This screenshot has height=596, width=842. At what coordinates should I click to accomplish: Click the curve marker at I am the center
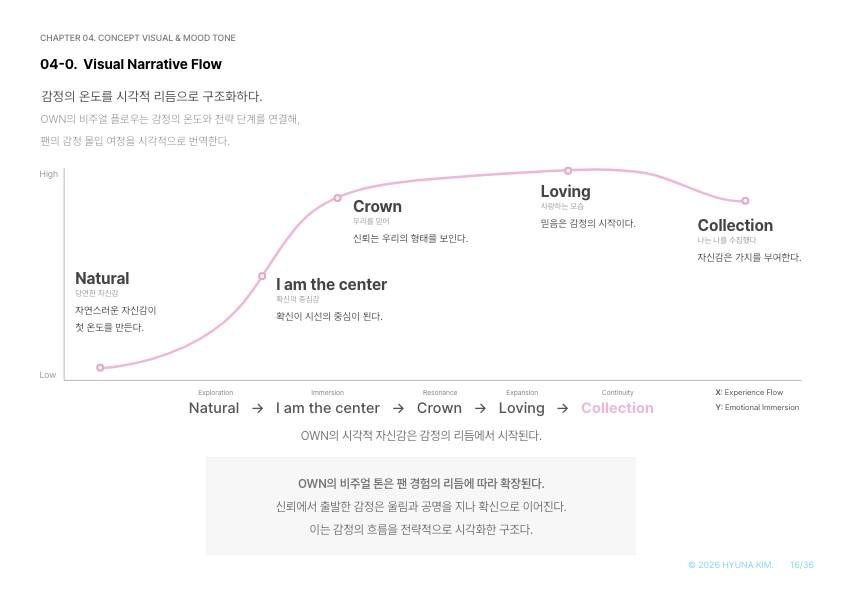point(262,276)
